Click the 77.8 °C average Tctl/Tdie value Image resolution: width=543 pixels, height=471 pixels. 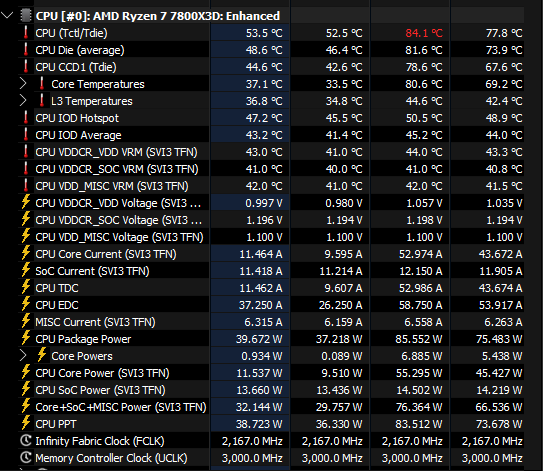[x=504, y=33]
